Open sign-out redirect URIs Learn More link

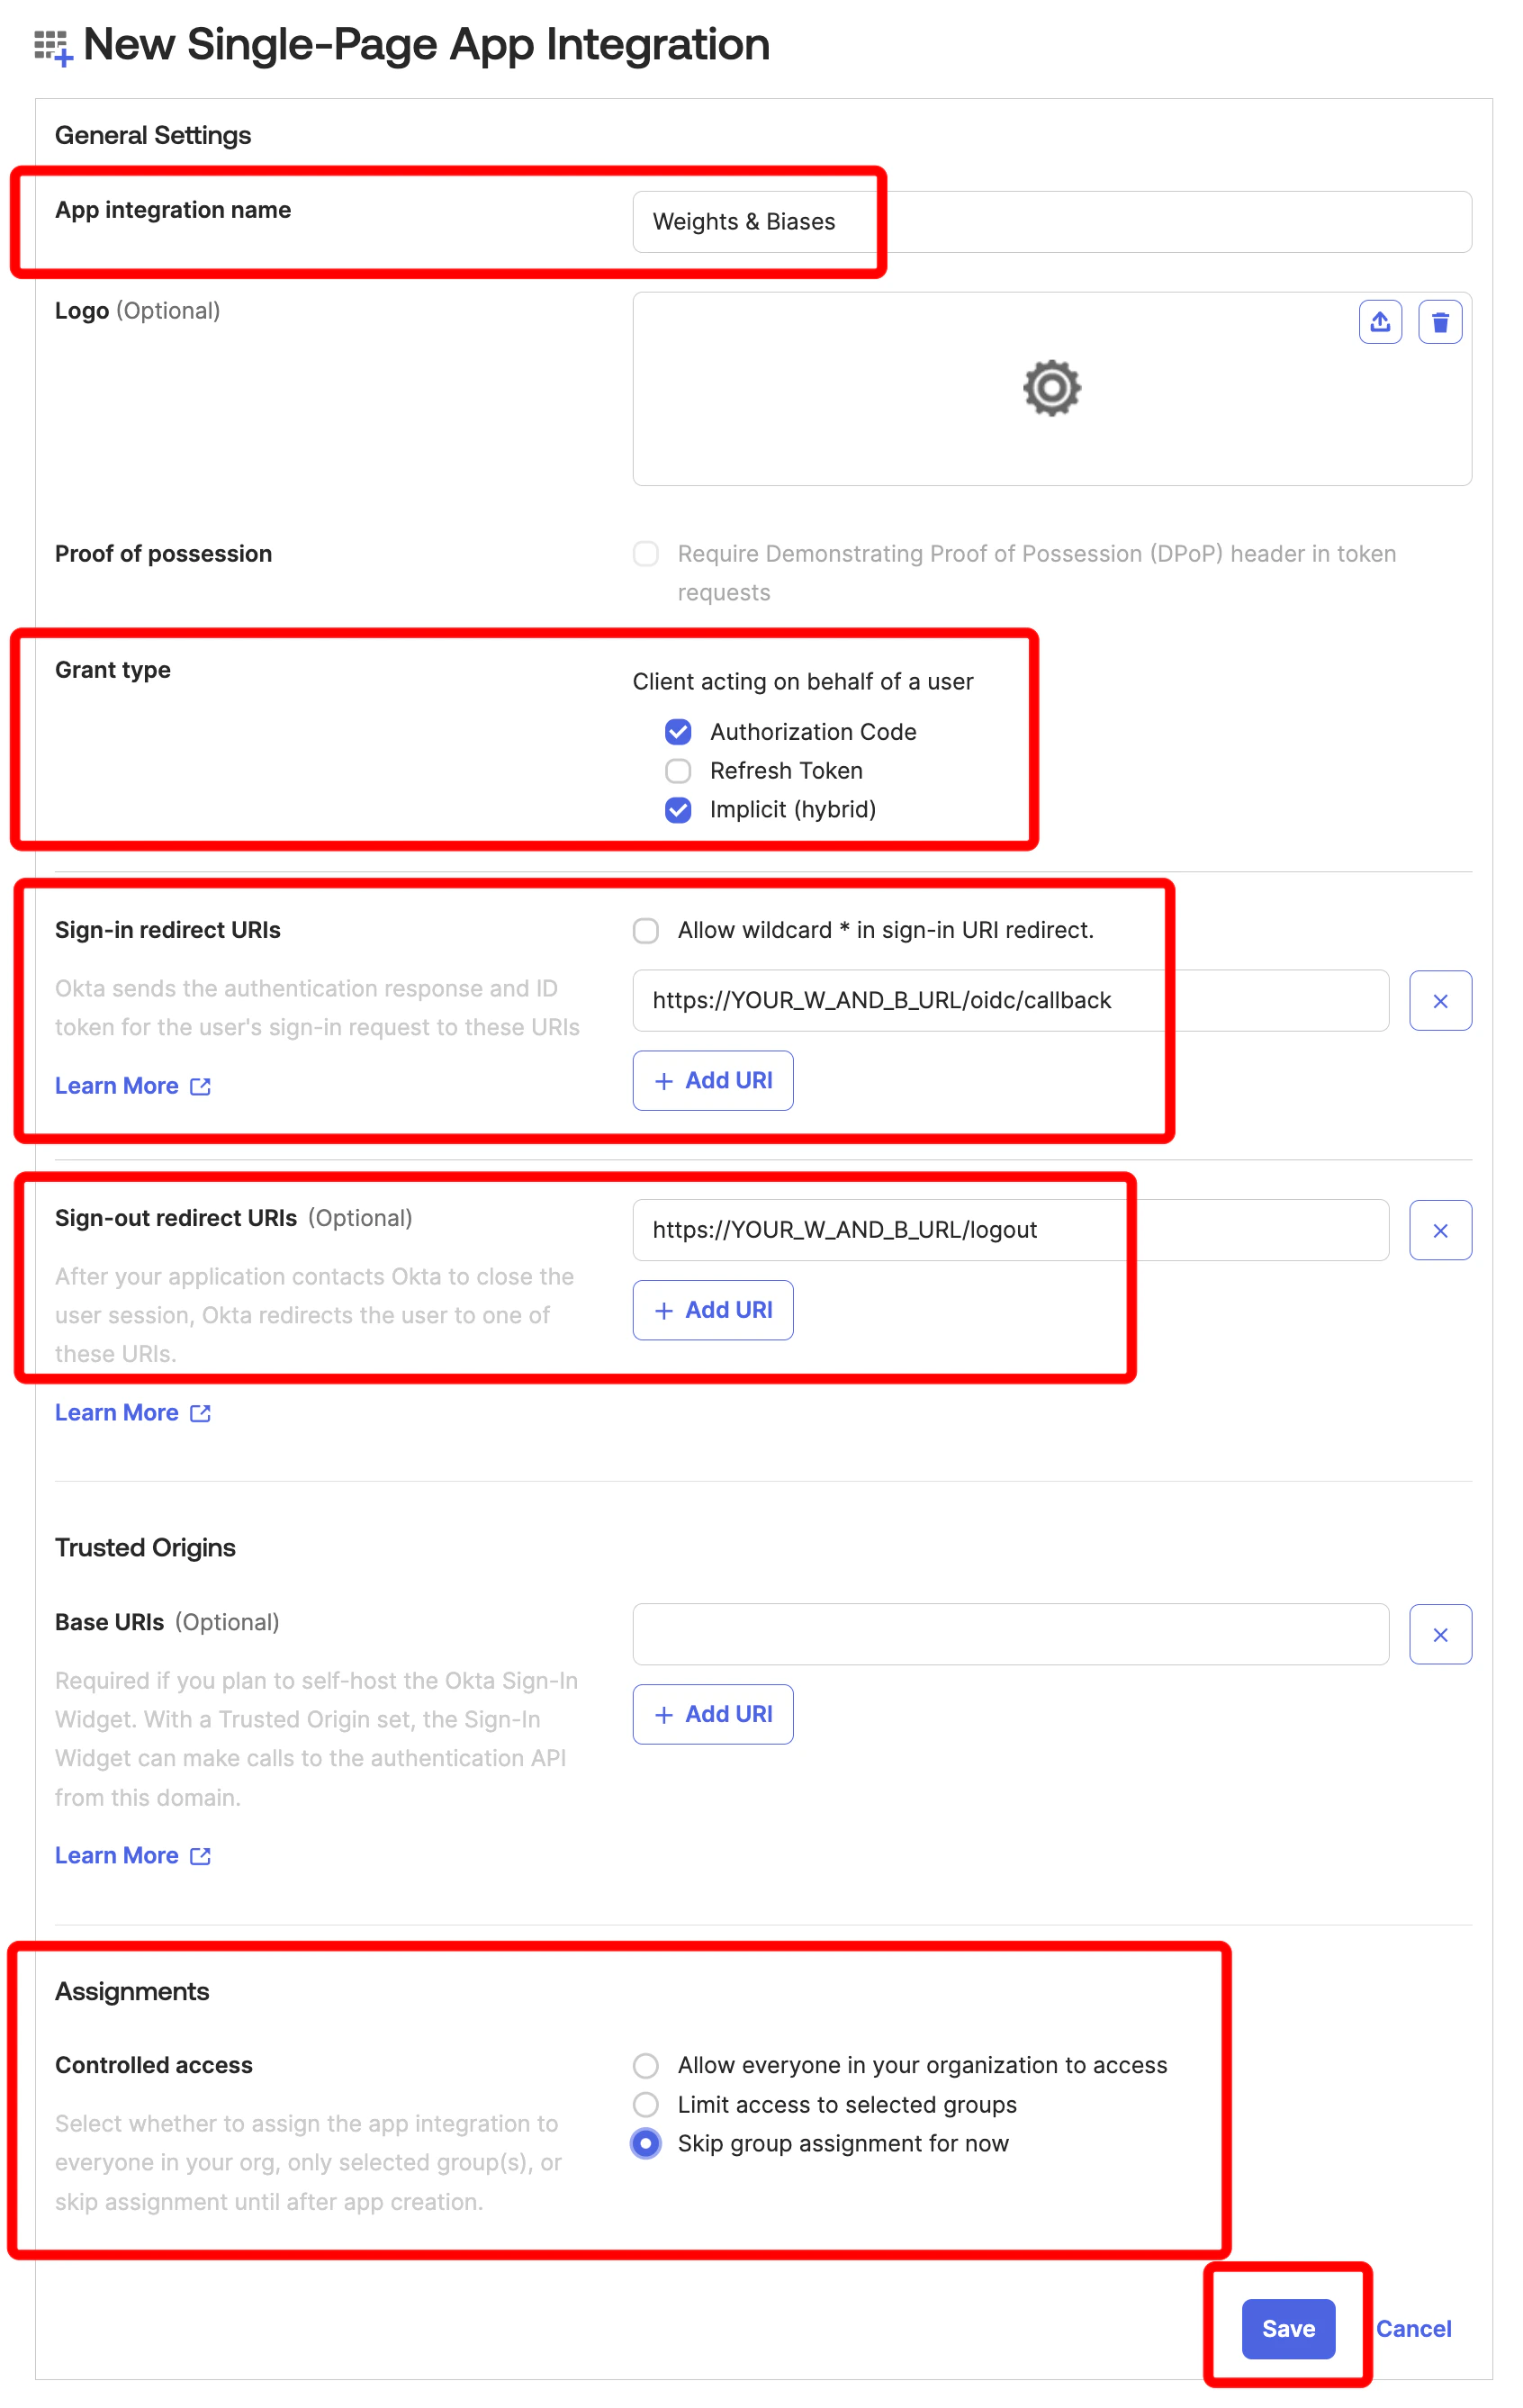point(119,1412)
